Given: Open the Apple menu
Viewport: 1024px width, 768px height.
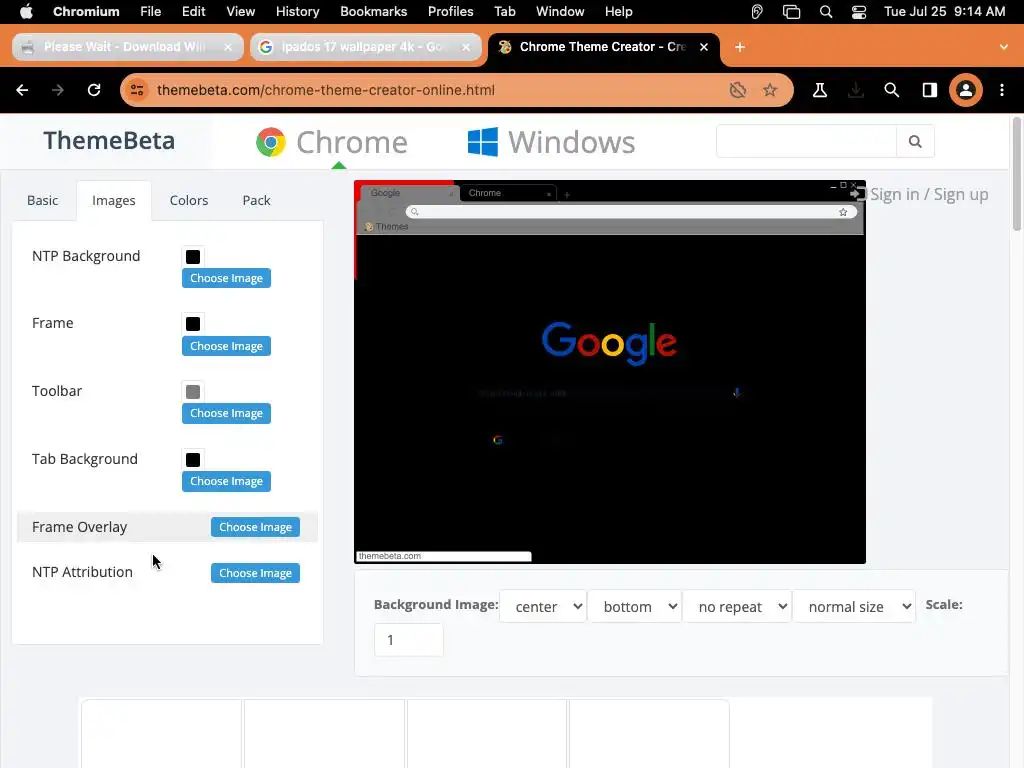Looking at the screenshot, I should [x=26, y=11].
